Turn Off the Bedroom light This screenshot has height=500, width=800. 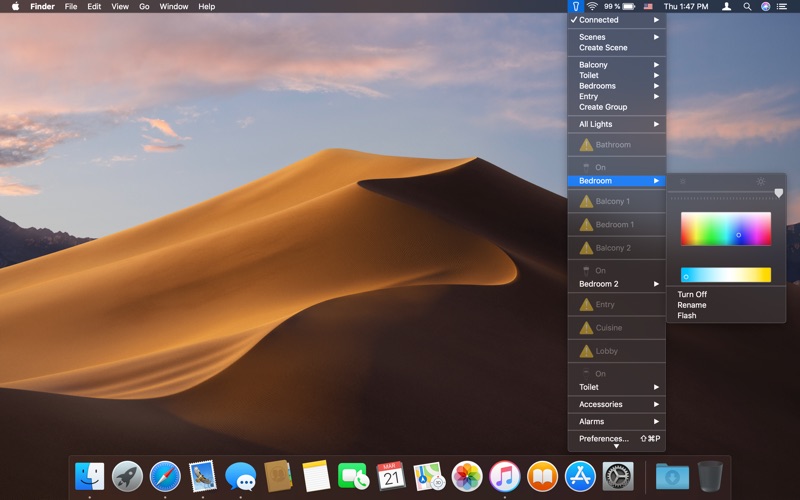tap(692, 294)
